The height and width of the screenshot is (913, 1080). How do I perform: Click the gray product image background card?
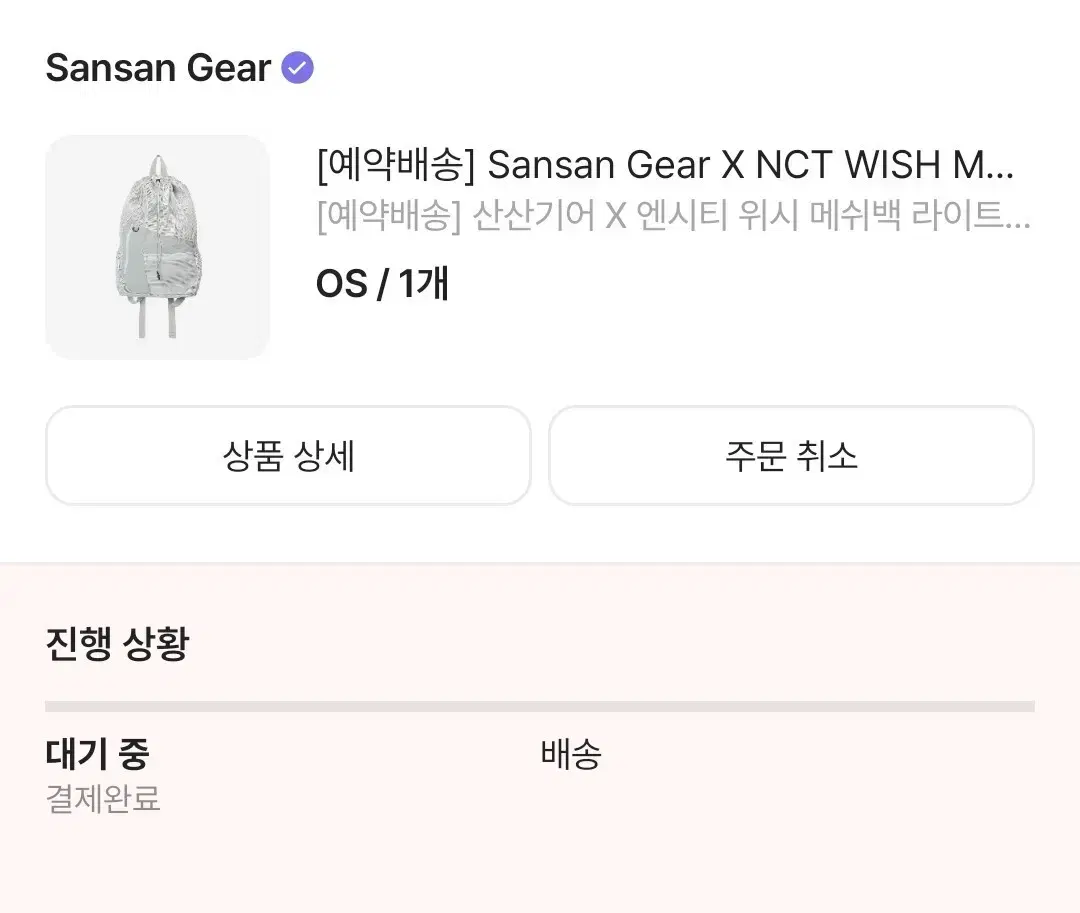tap(157, 246)
